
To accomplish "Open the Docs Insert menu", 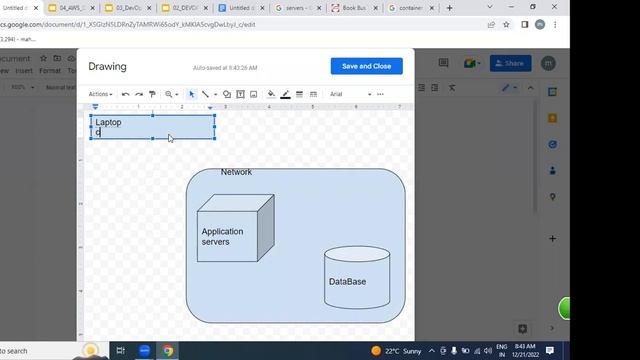I will 24,71.
